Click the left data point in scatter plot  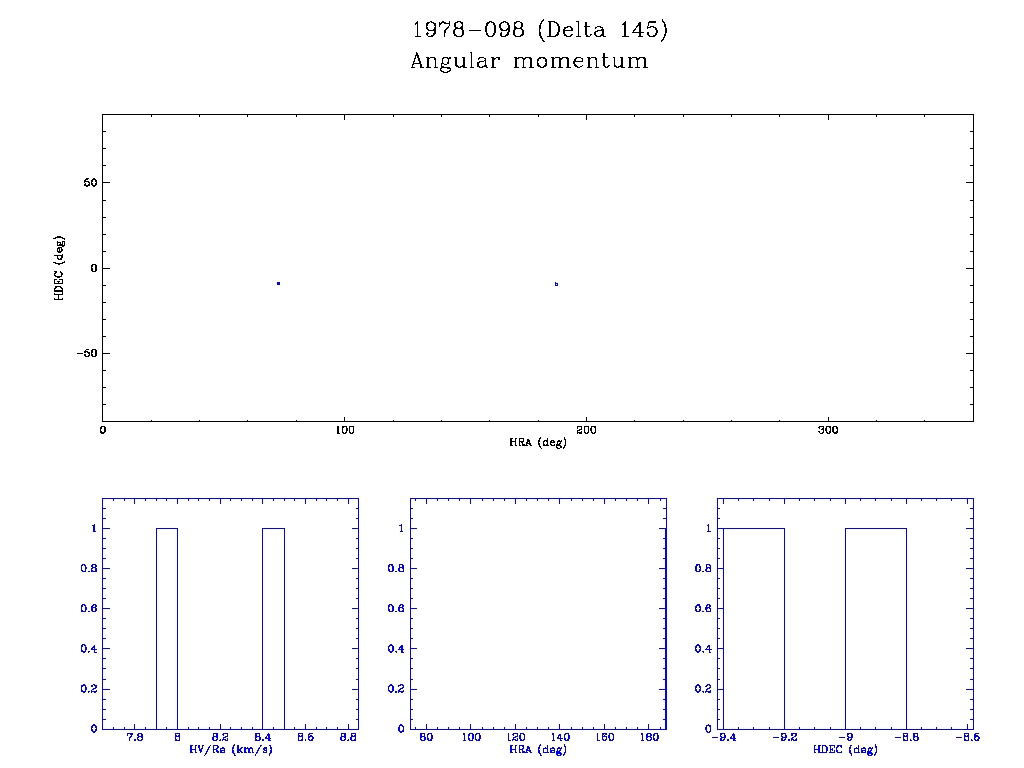[278, 284]
